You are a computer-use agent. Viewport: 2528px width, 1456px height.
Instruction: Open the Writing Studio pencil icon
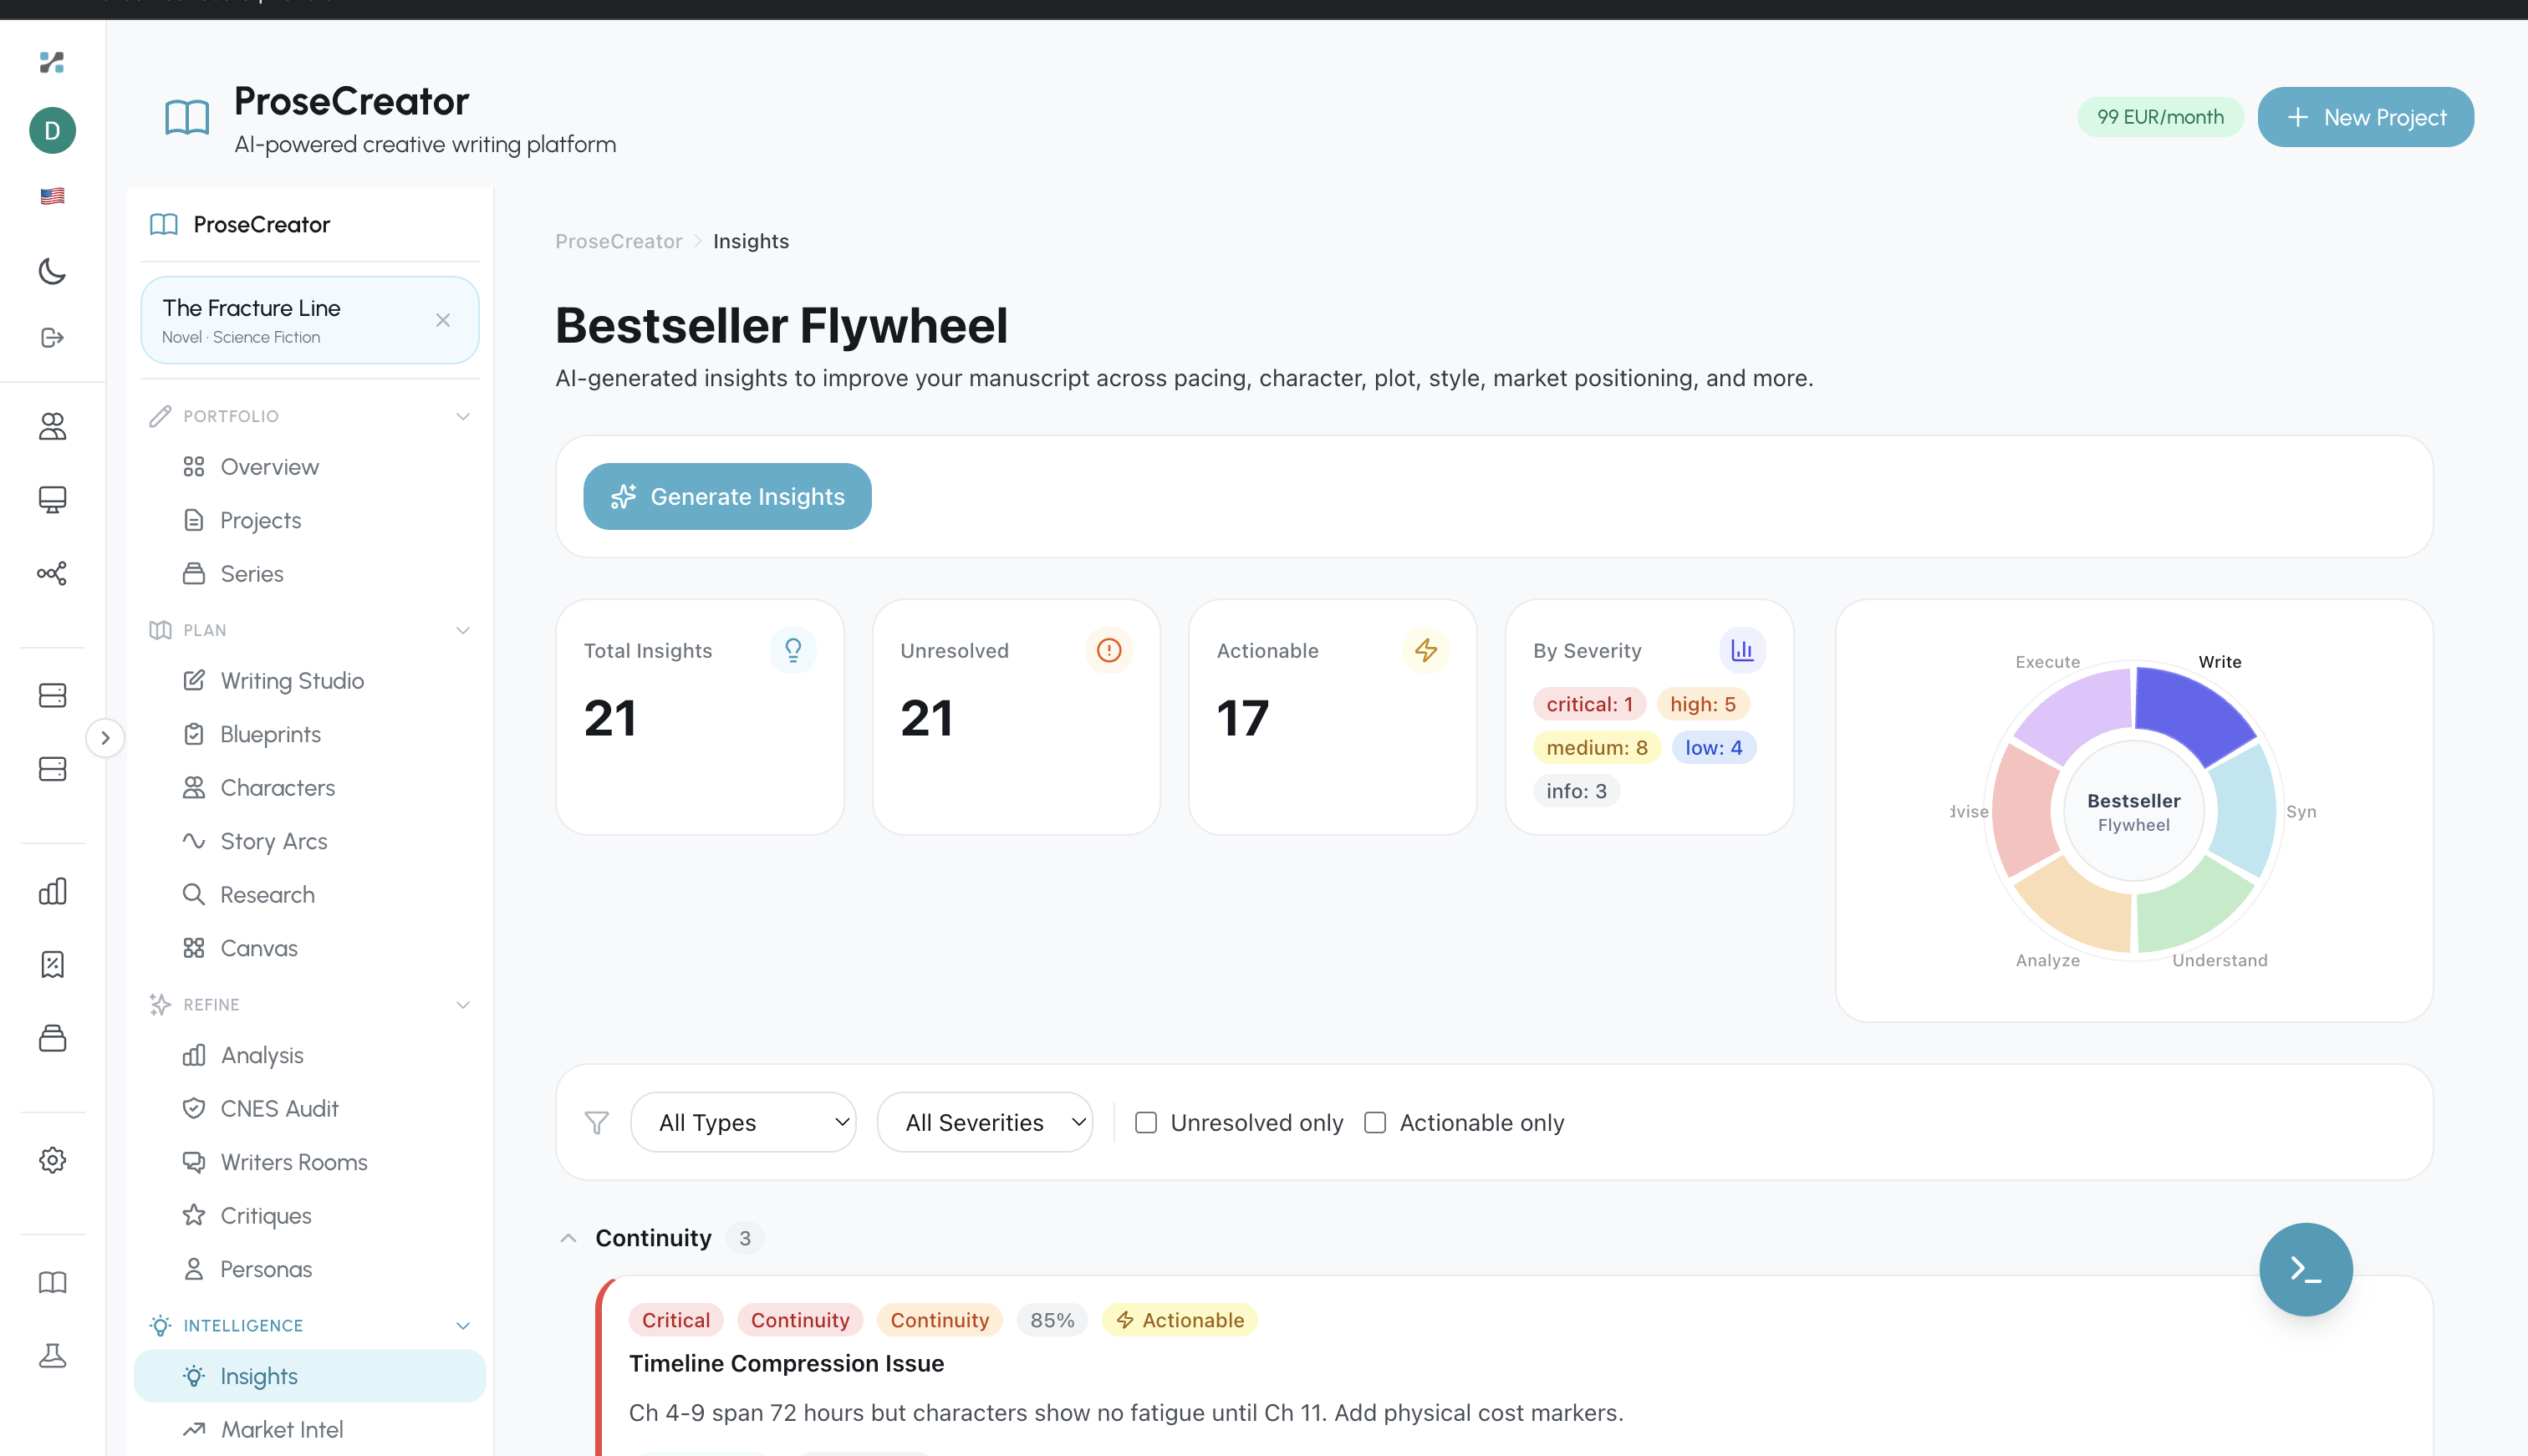(196, 680)
